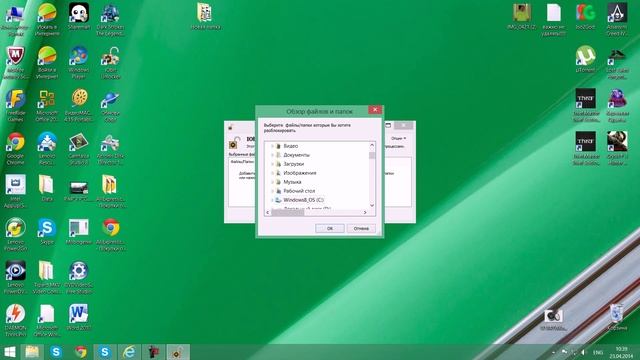
Task: Open the Slenderman desktop shortcut
Action: pos(78,16)
